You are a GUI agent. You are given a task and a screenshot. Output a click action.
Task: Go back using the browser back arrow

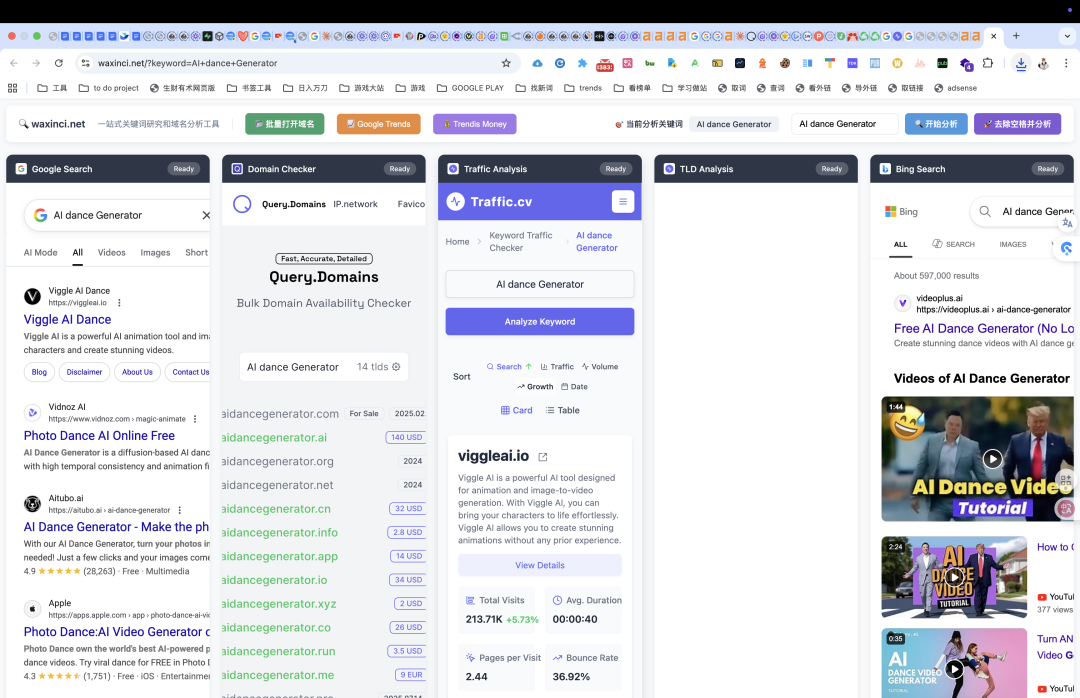(x=14, y=63)
